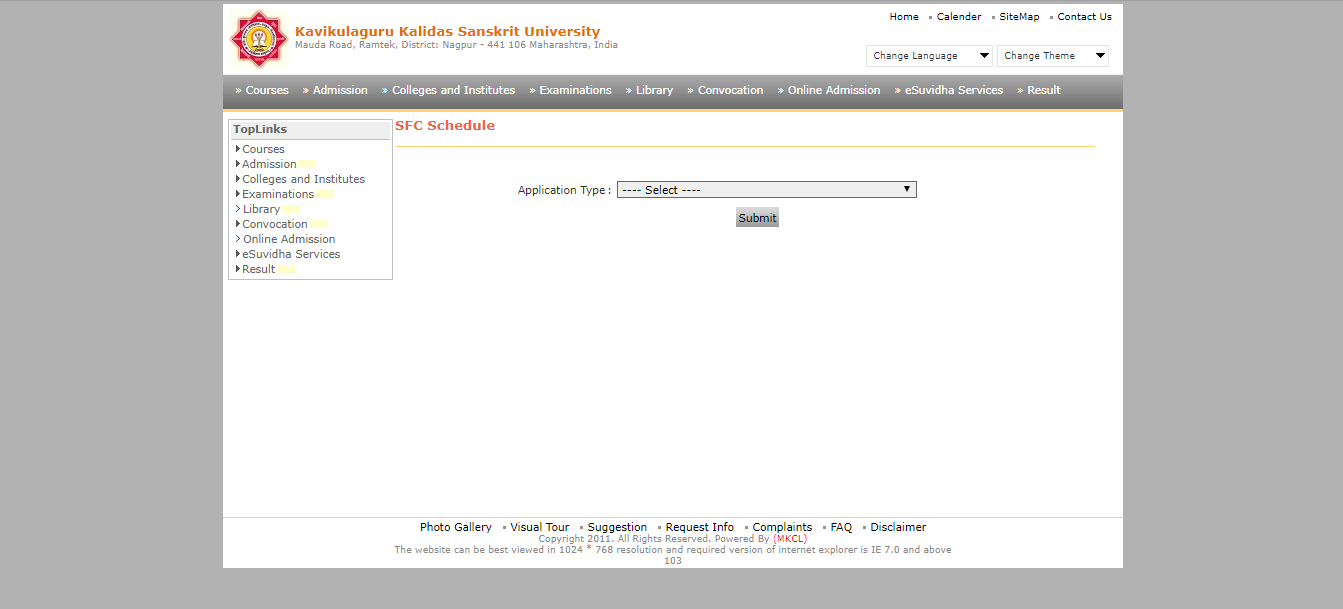Open the Application Type select dropdown
Screen dimensions: 1343x609
[x=766, y=189]
